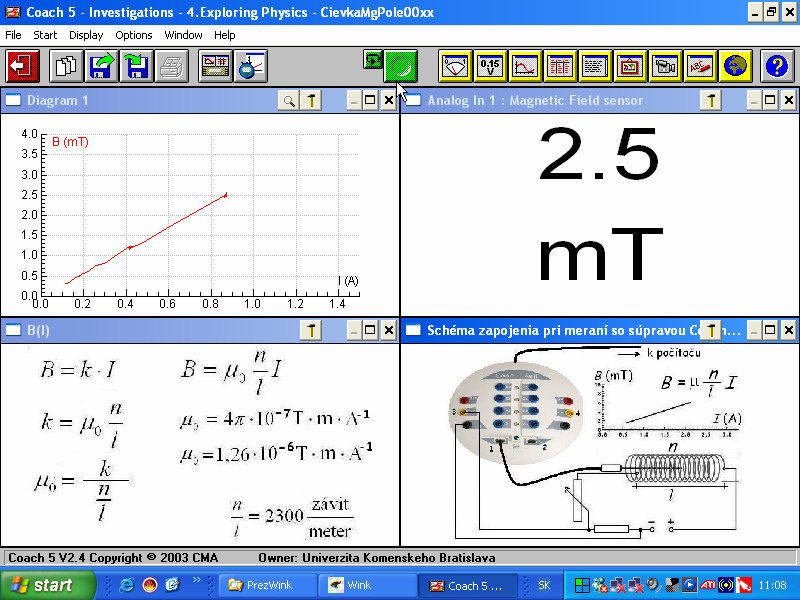Click the Coach 5 taskbar button
The image size is (800, 600).
click(467, 585)
